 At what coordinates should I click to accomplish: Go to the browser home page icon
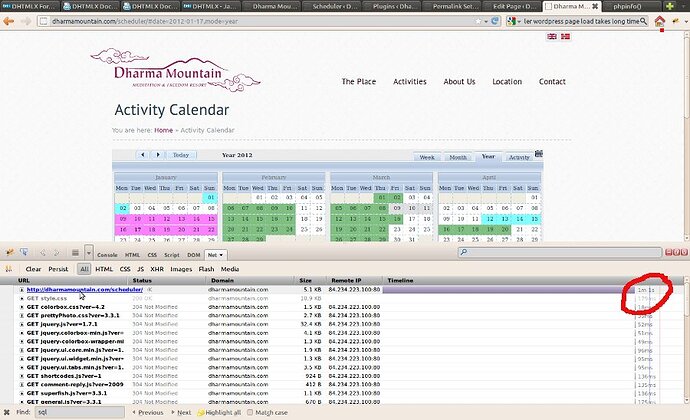[659, 21]
